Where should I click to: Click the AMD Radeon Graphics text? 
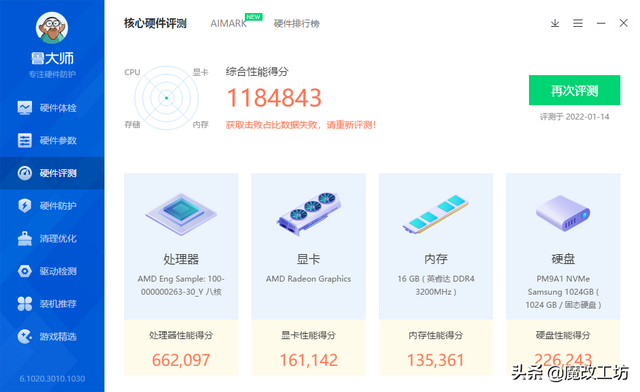point(309,279)
